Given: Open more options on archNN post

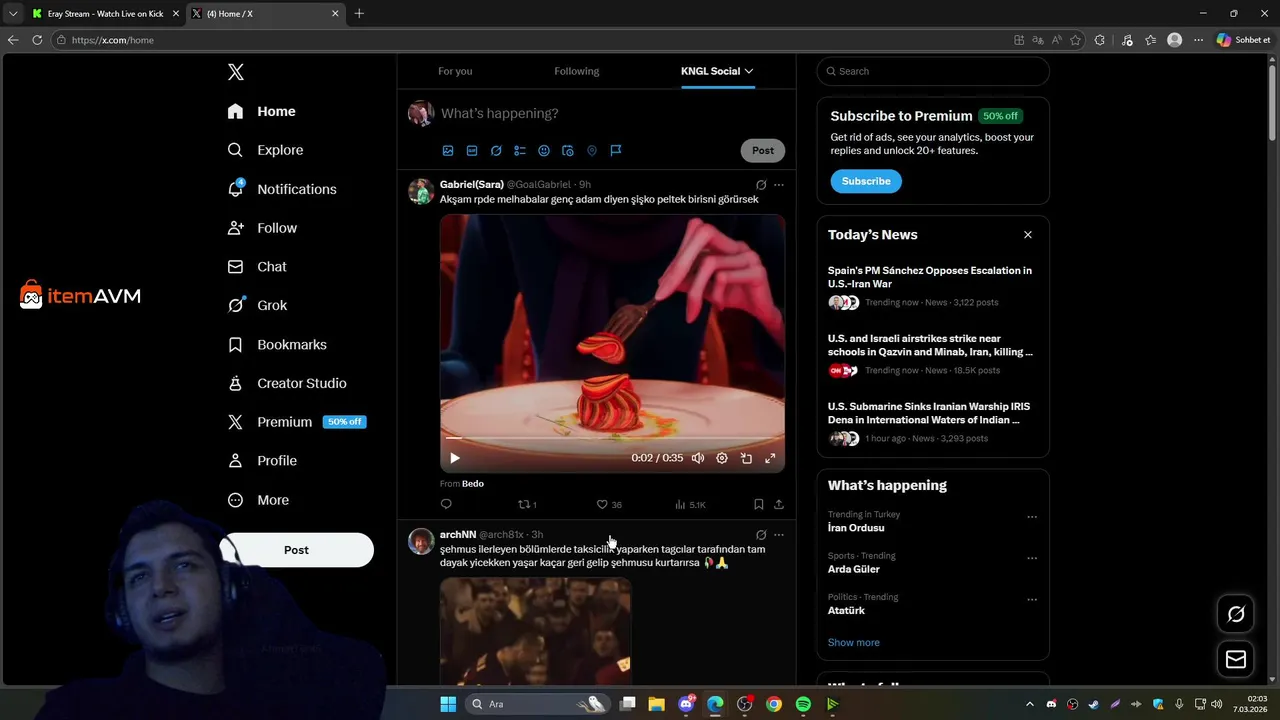Looking at the screenshot, I should (x=779, y=535).
